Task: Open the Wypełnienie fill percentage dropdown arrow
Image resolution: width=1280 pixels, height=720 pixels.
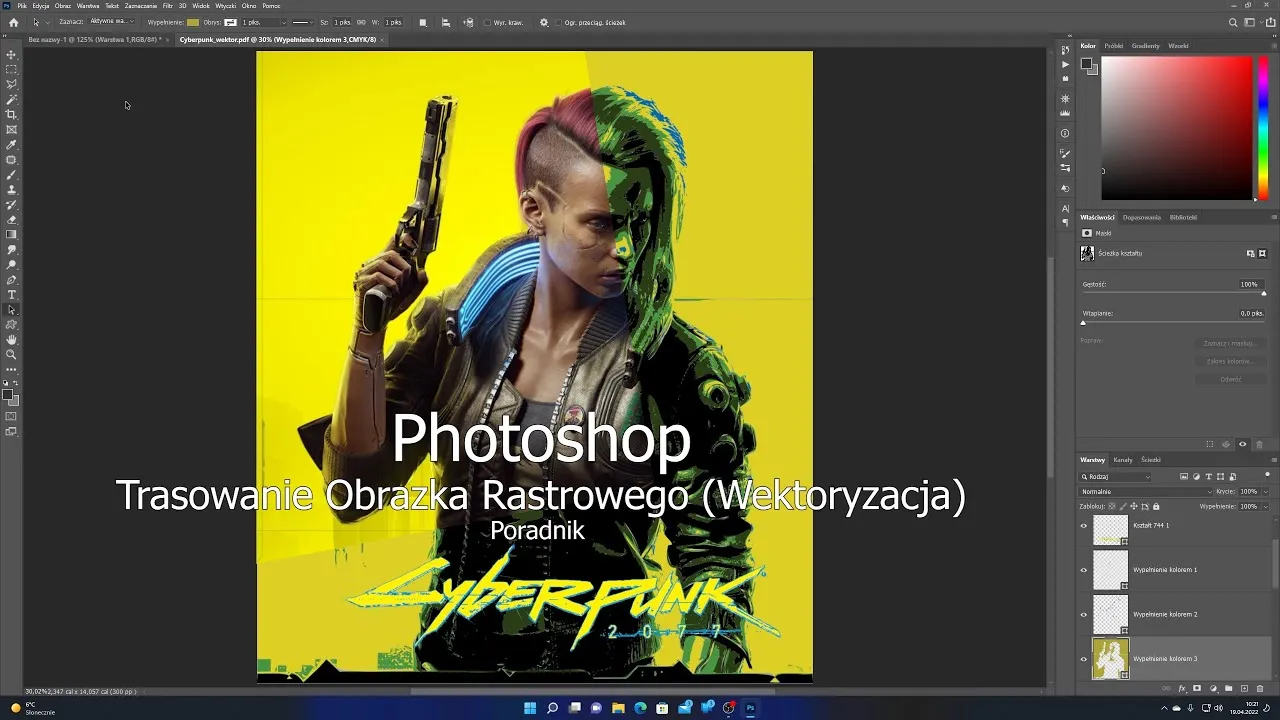Action: (1265, 507)
